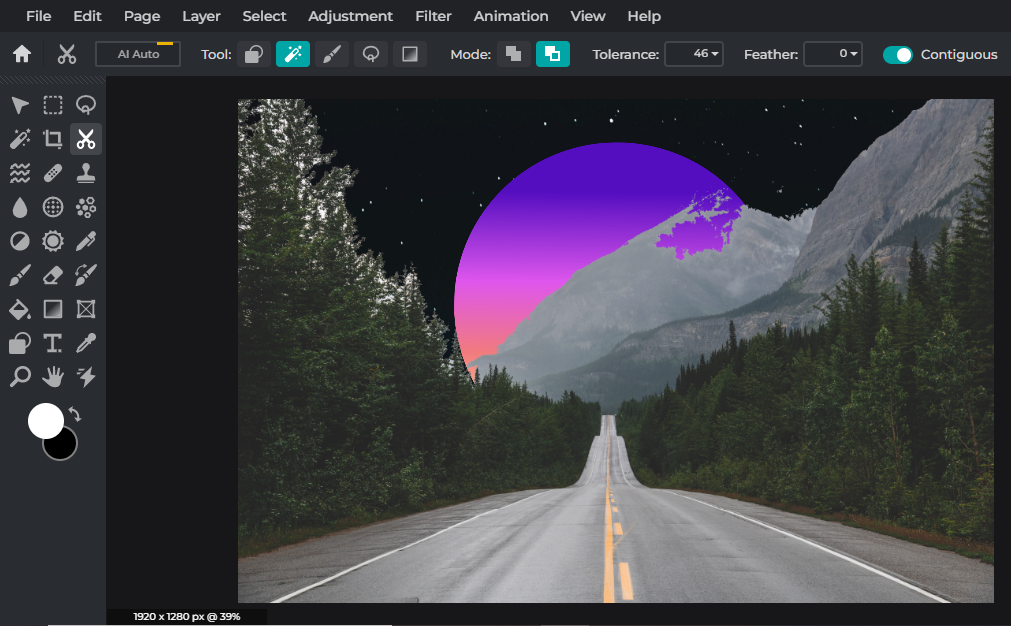Open the Animation menu
This screenshot has height=626, width=1011.
point(510,16)
